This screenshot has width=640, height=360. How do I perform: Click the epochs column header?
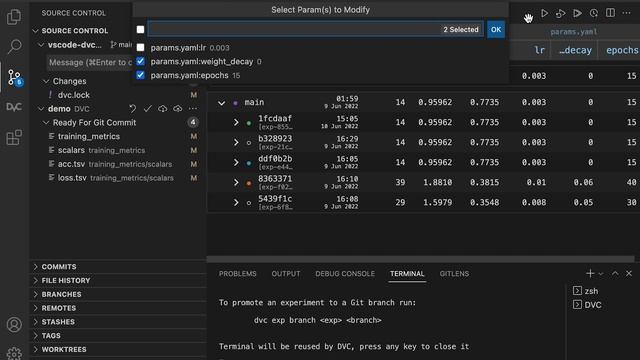[622, 50]
